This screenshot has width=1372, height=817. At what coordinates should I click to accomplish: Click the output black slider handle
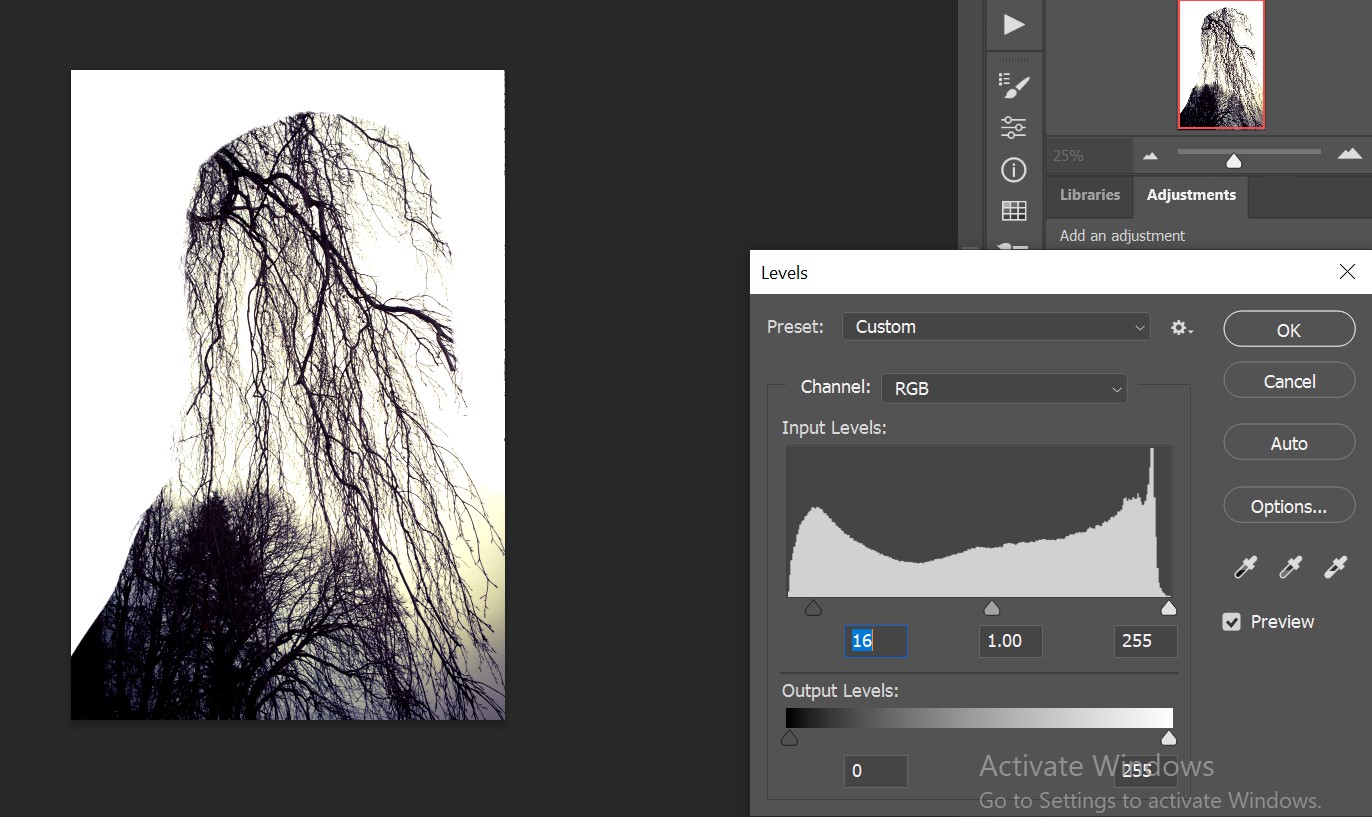point(789,738)
